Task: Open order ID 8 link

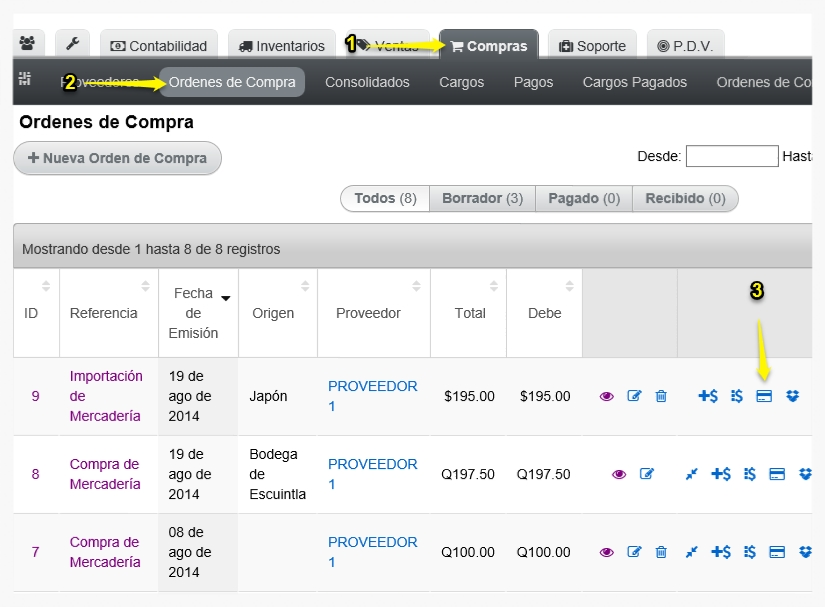Action: click(35, 474)
